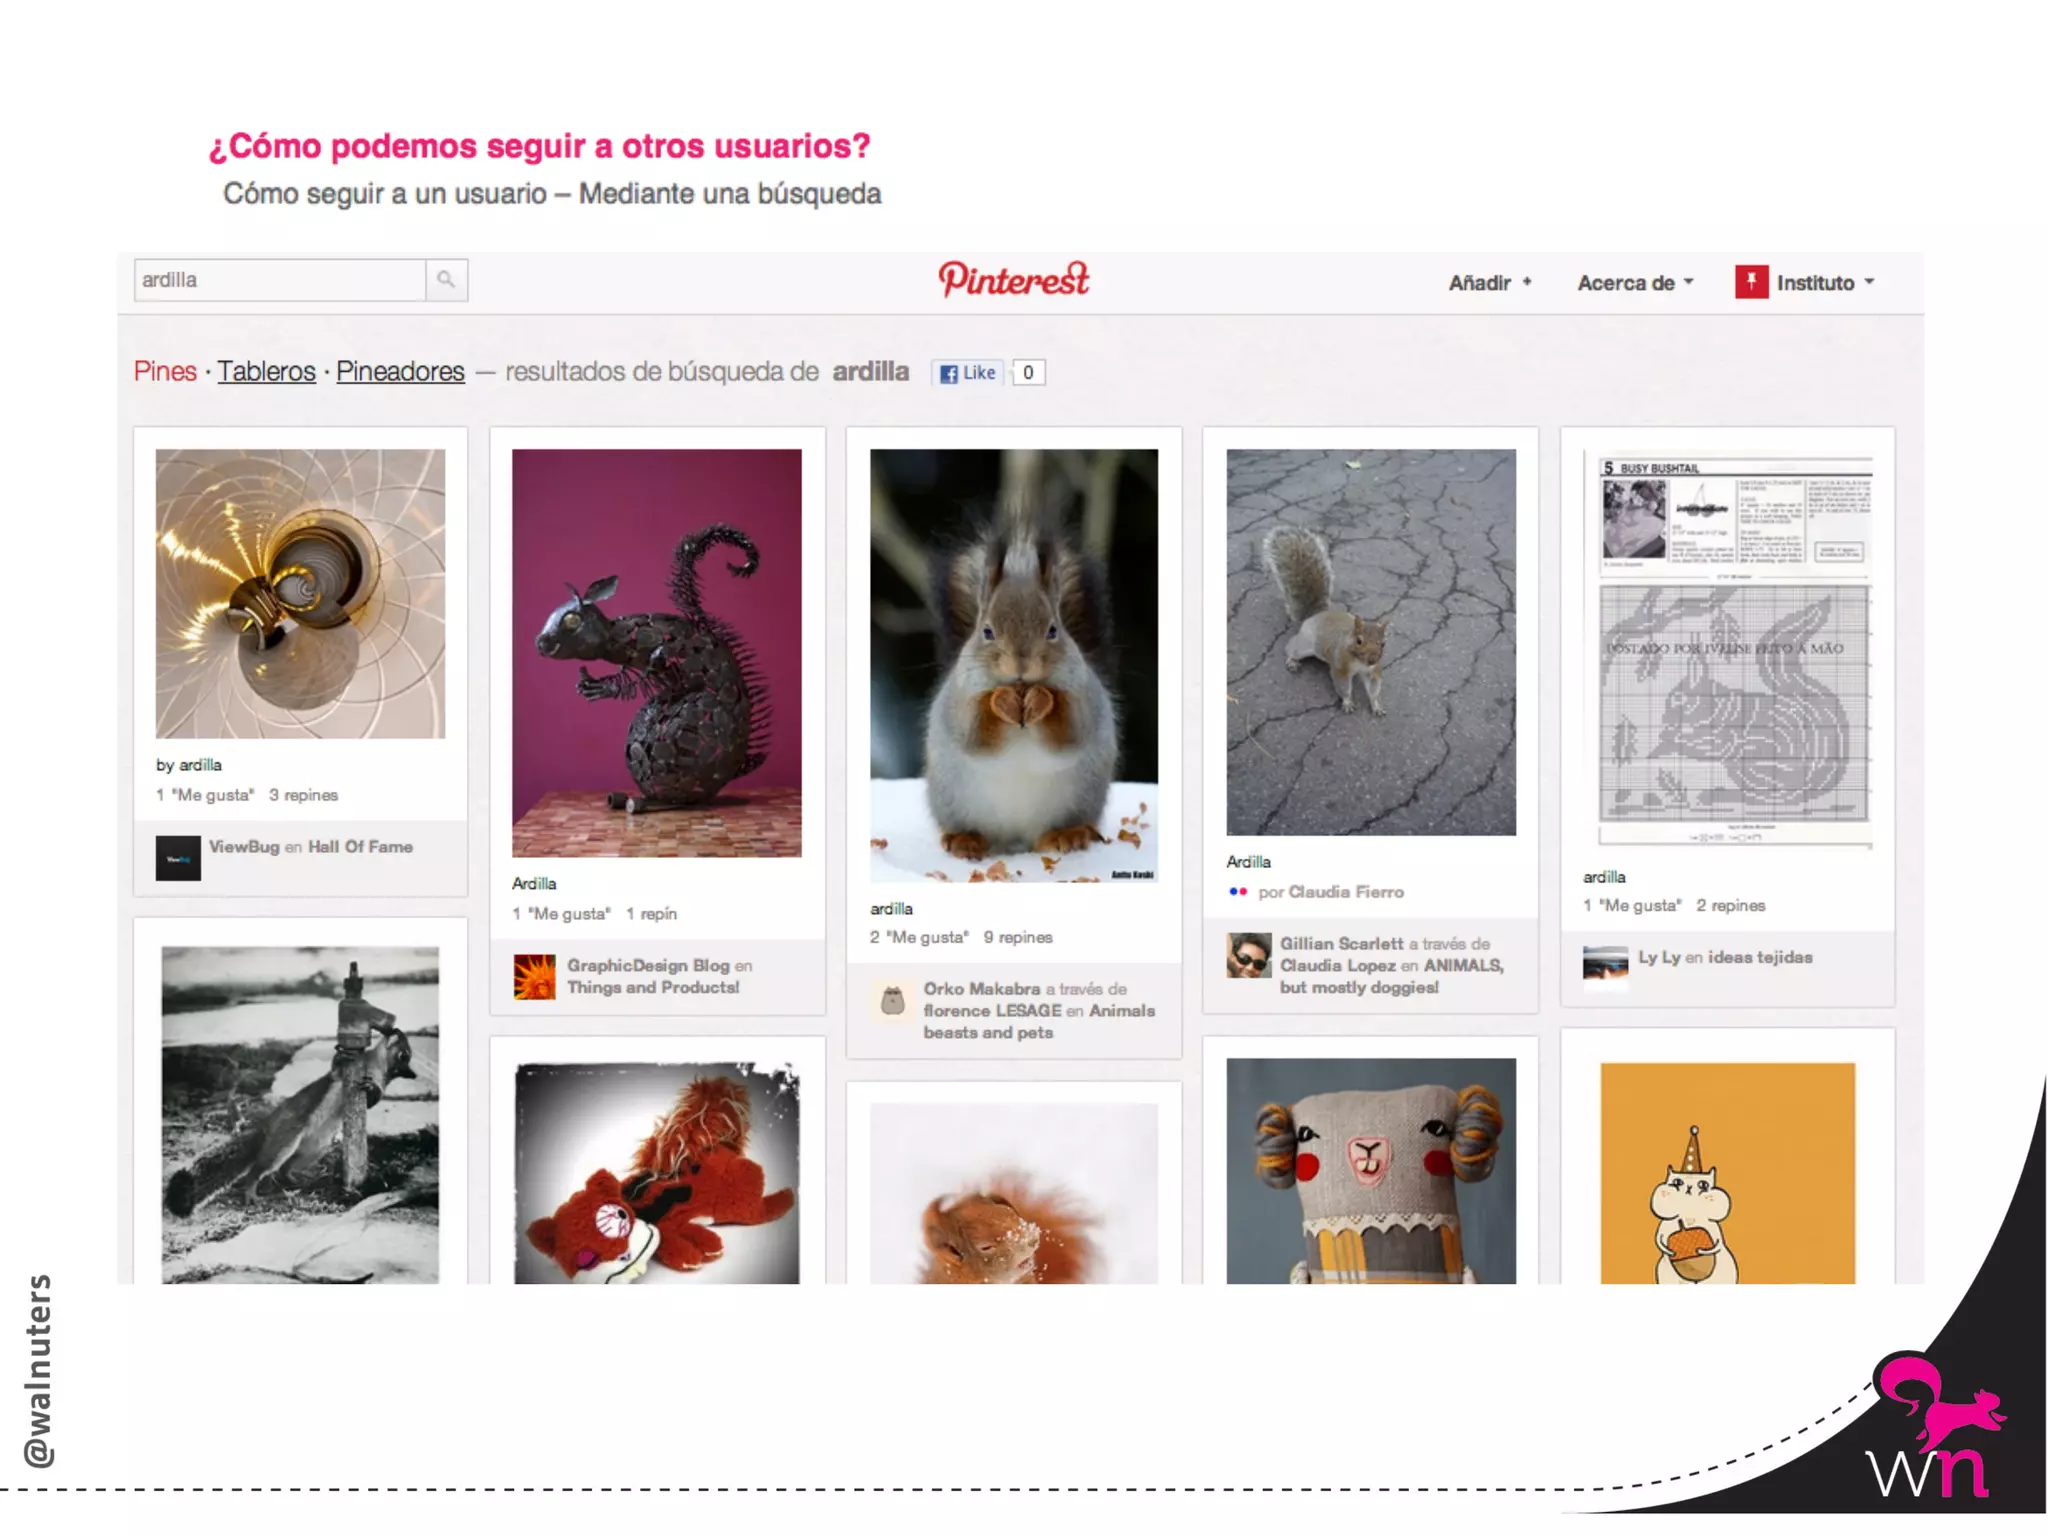Click the search magnifier icon
This screenshot has width=2048, height=1536.
446,280
